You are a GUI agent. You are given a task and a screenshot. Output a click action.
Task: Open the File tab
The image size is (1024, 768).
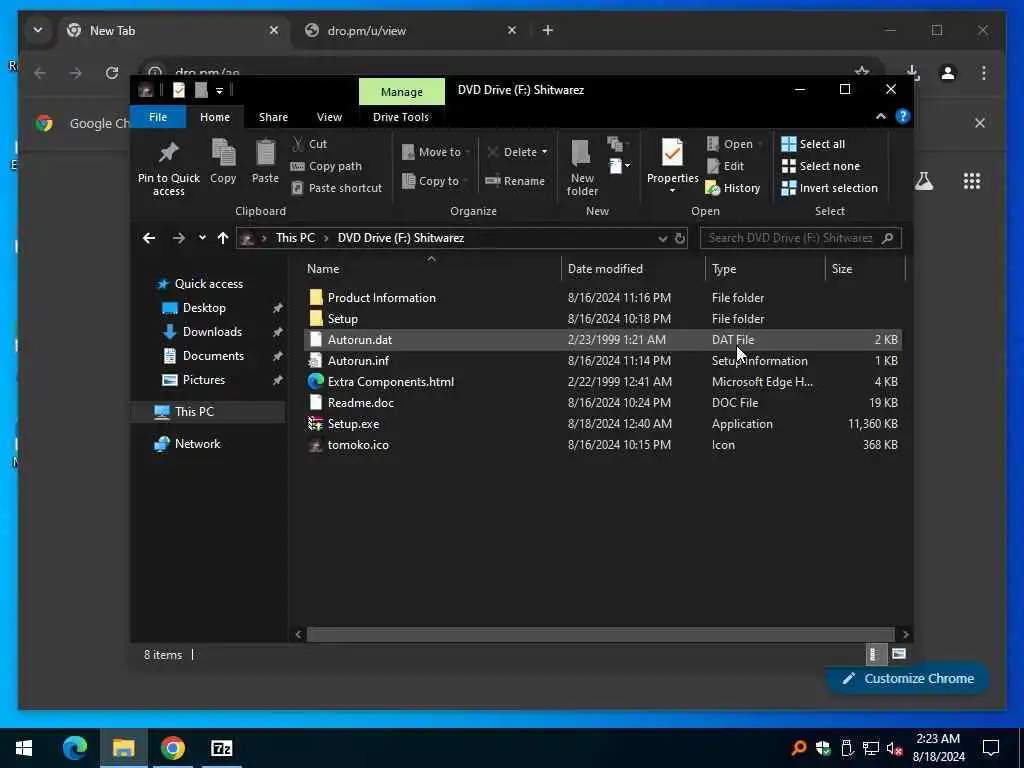pos(158,117)
